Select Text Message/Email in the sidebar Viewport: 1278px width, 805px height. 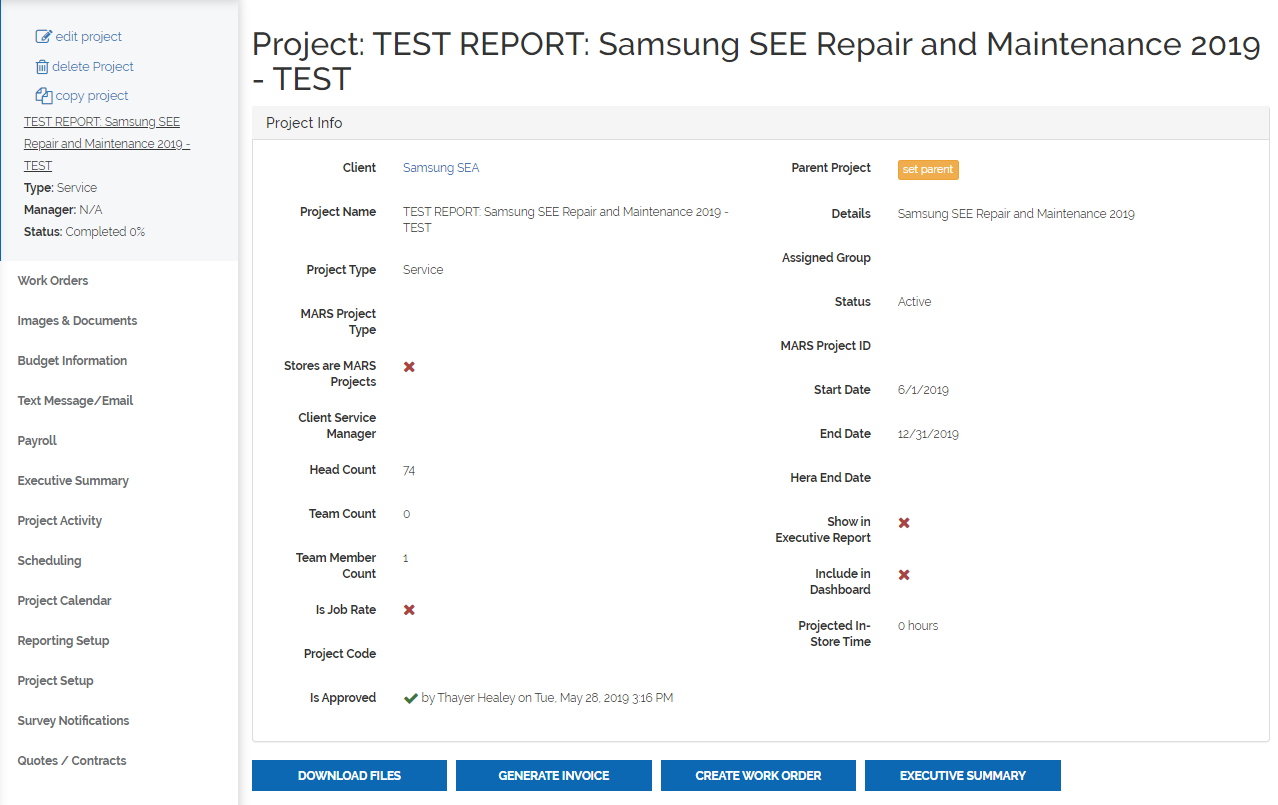75,401
